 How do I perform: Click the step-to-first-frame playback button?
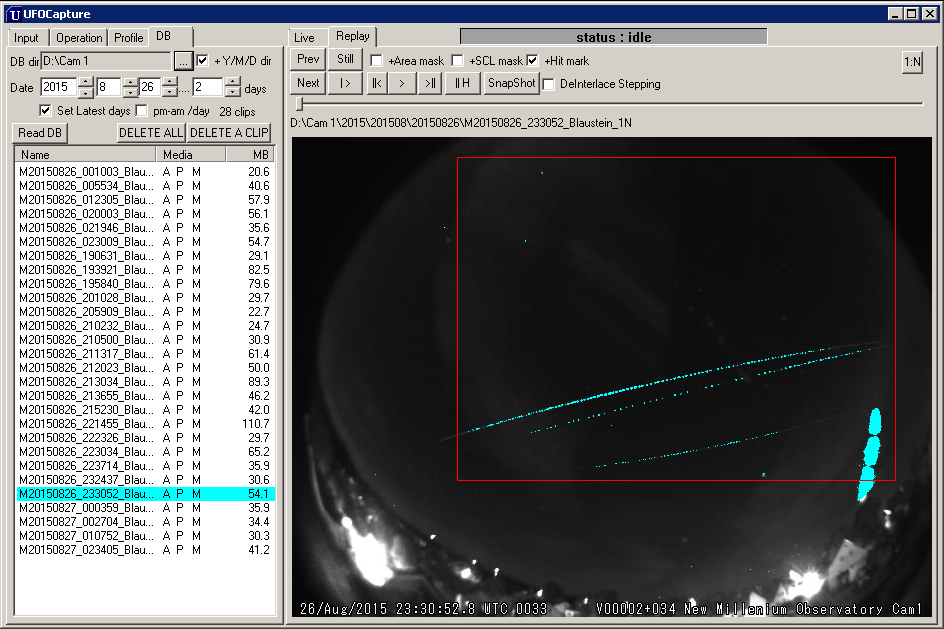376,83
